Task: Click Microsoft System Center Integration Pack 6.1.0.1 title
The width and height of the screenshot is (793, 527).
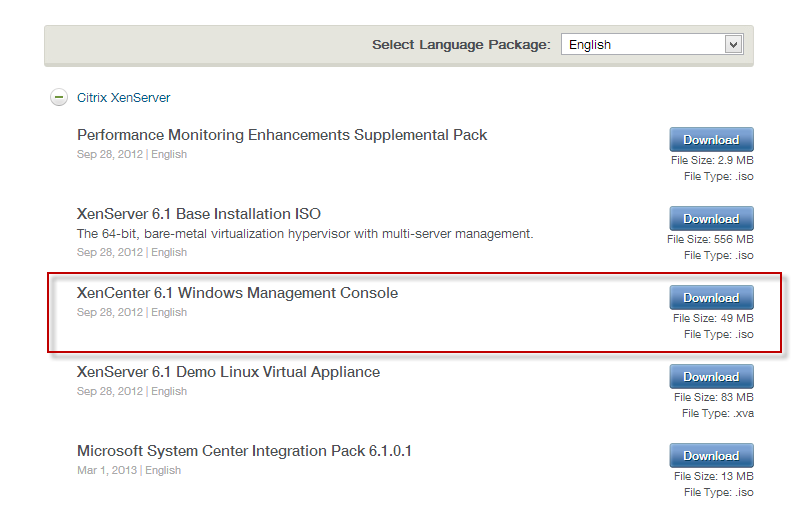Action: click(244, 451)
